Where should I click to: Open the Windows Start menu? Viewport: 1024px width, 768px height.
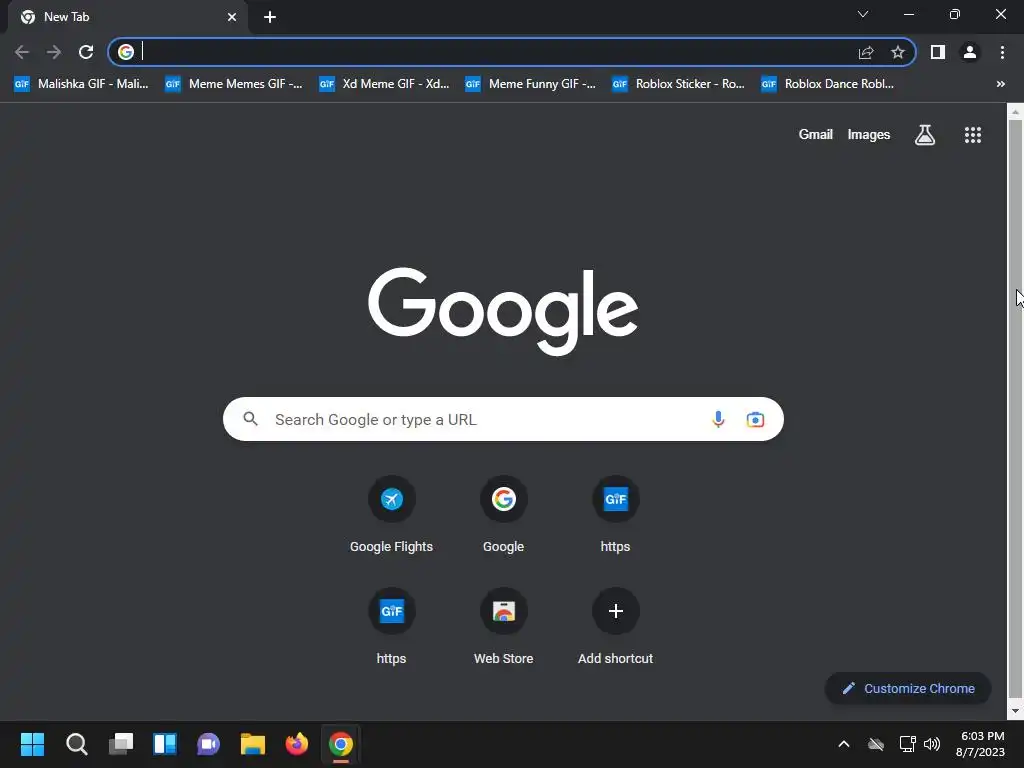[x=32, y=744]
